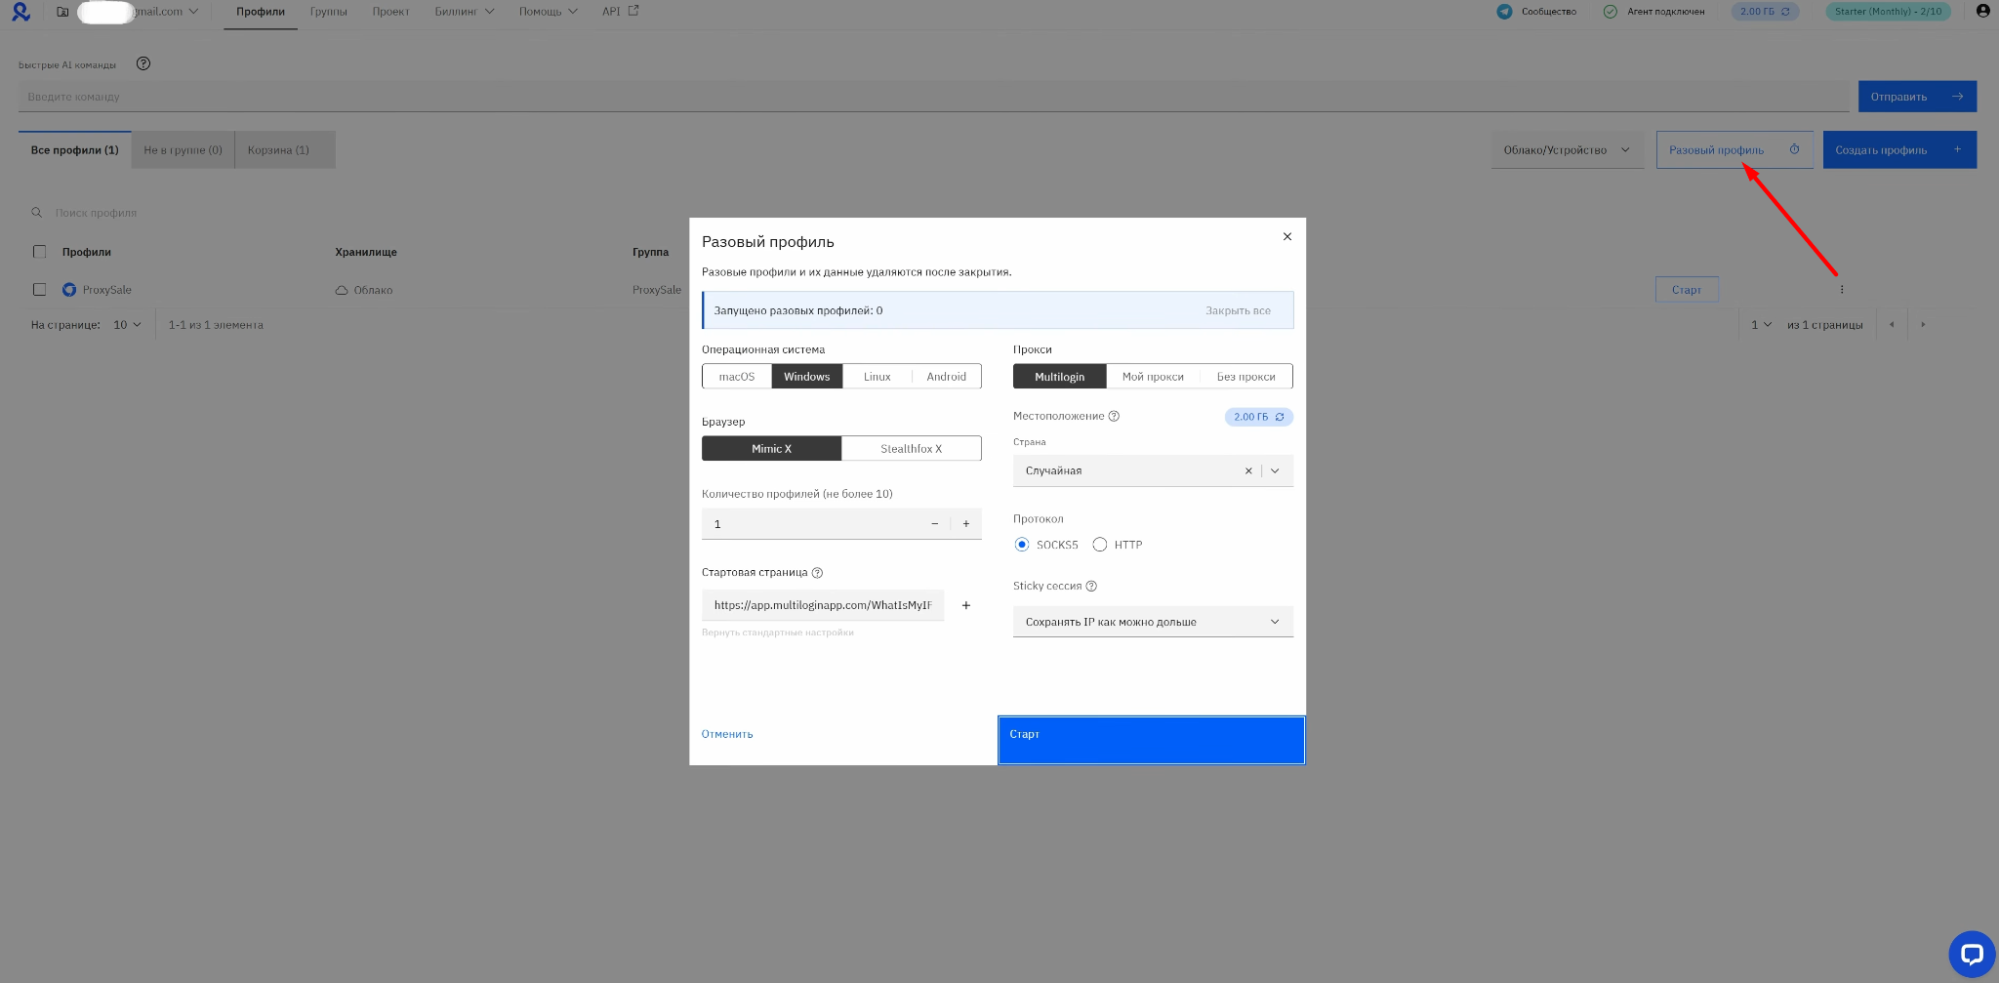This screenshot has width=1999, height=983.
Task: Select the 'Без прокси' option
Action: (x=1246, y=377)
